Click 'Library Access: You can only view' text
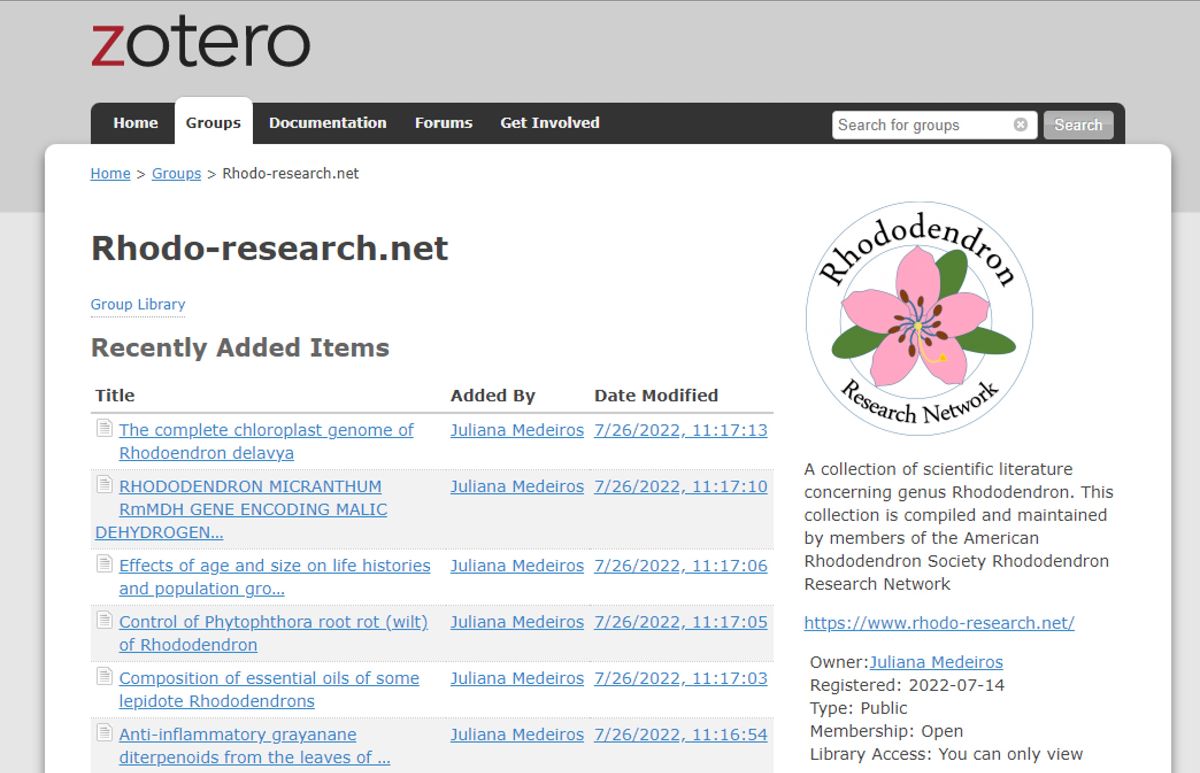Viewport: 1200px width, 773px height. (x=946, y=754)
